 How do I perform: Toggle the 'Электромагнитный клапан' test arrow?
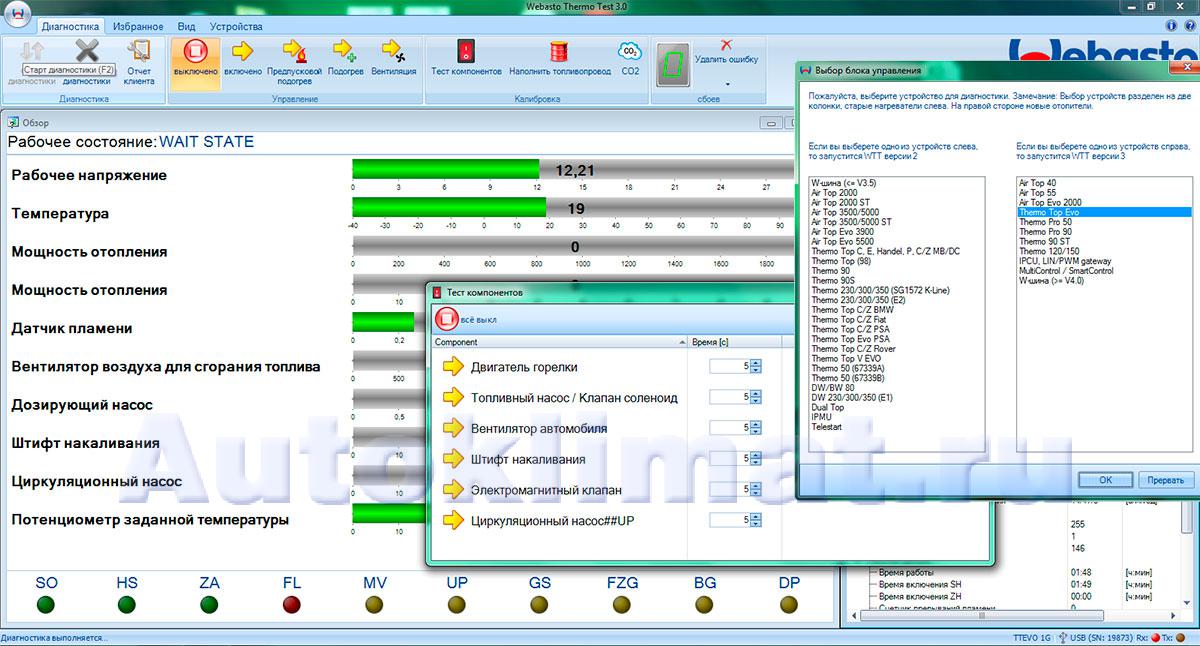point(454,490)
